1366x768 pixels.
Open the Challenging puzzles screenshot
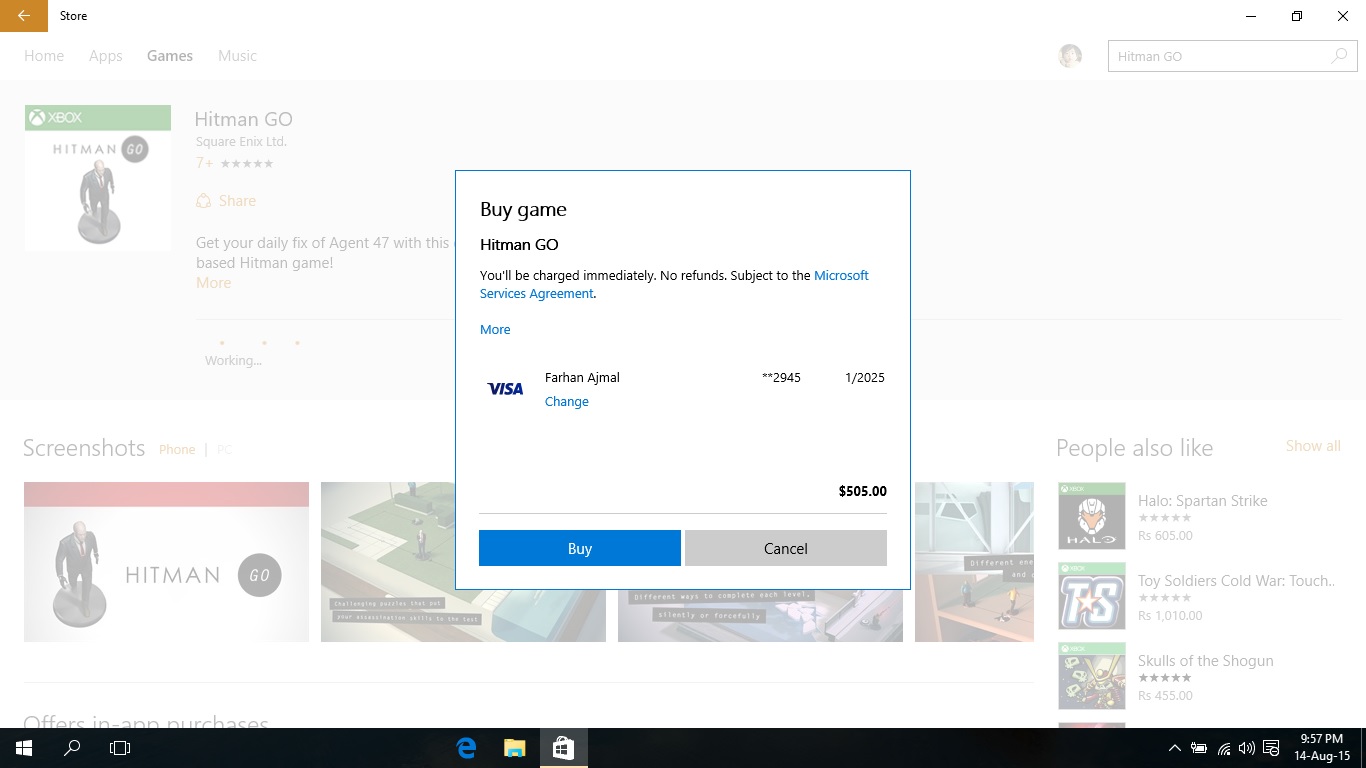pyautogui.click(x=463, y=562)
